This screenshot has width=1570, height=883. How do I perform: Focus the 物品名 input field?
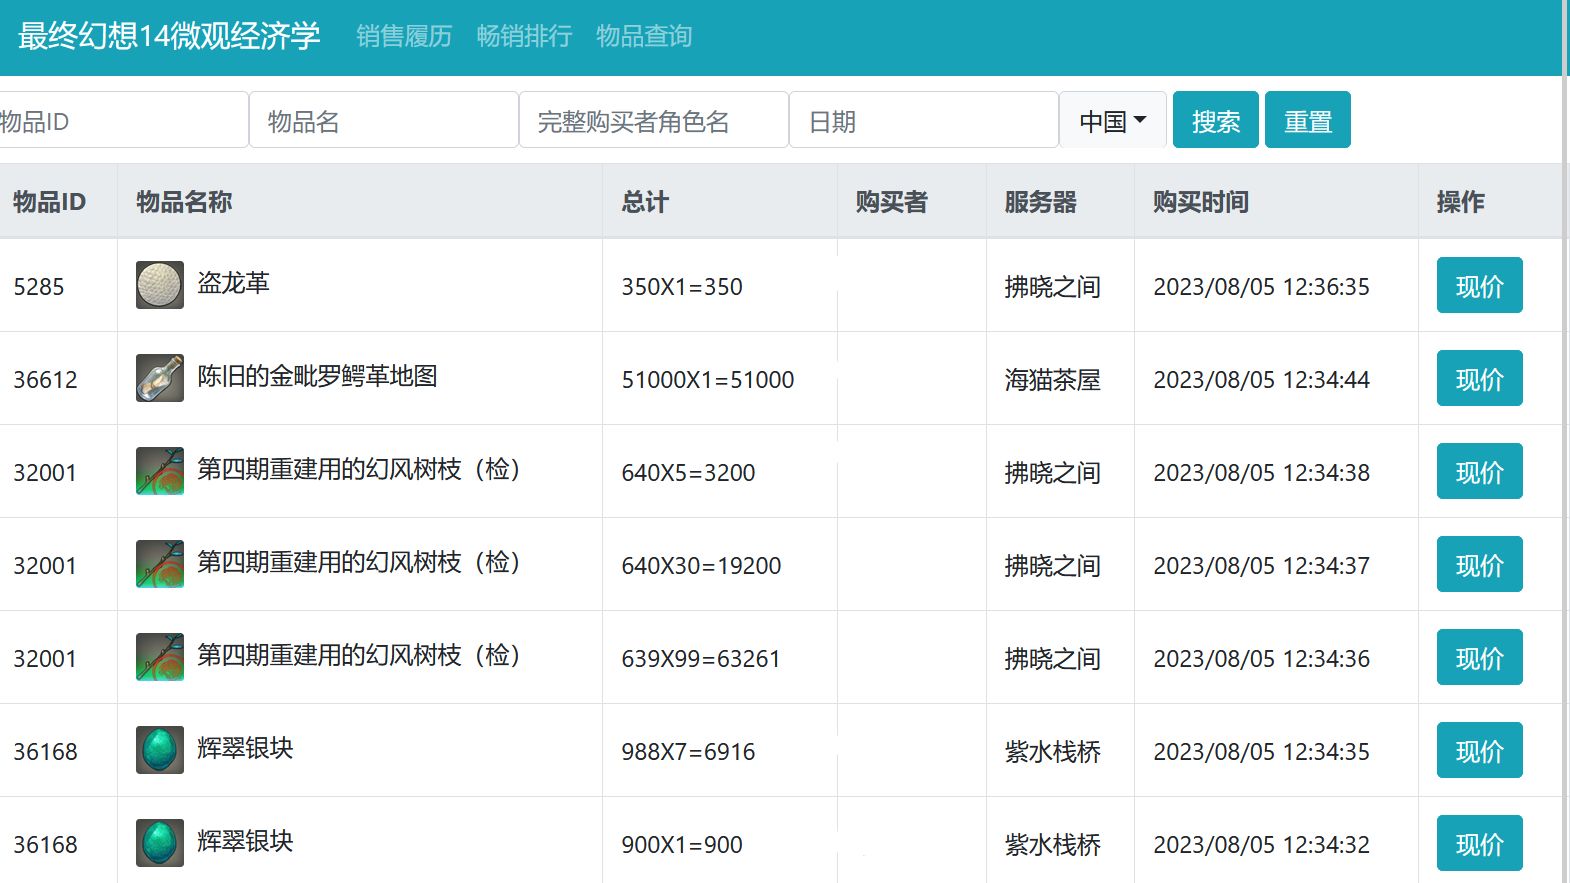[384, 120]
